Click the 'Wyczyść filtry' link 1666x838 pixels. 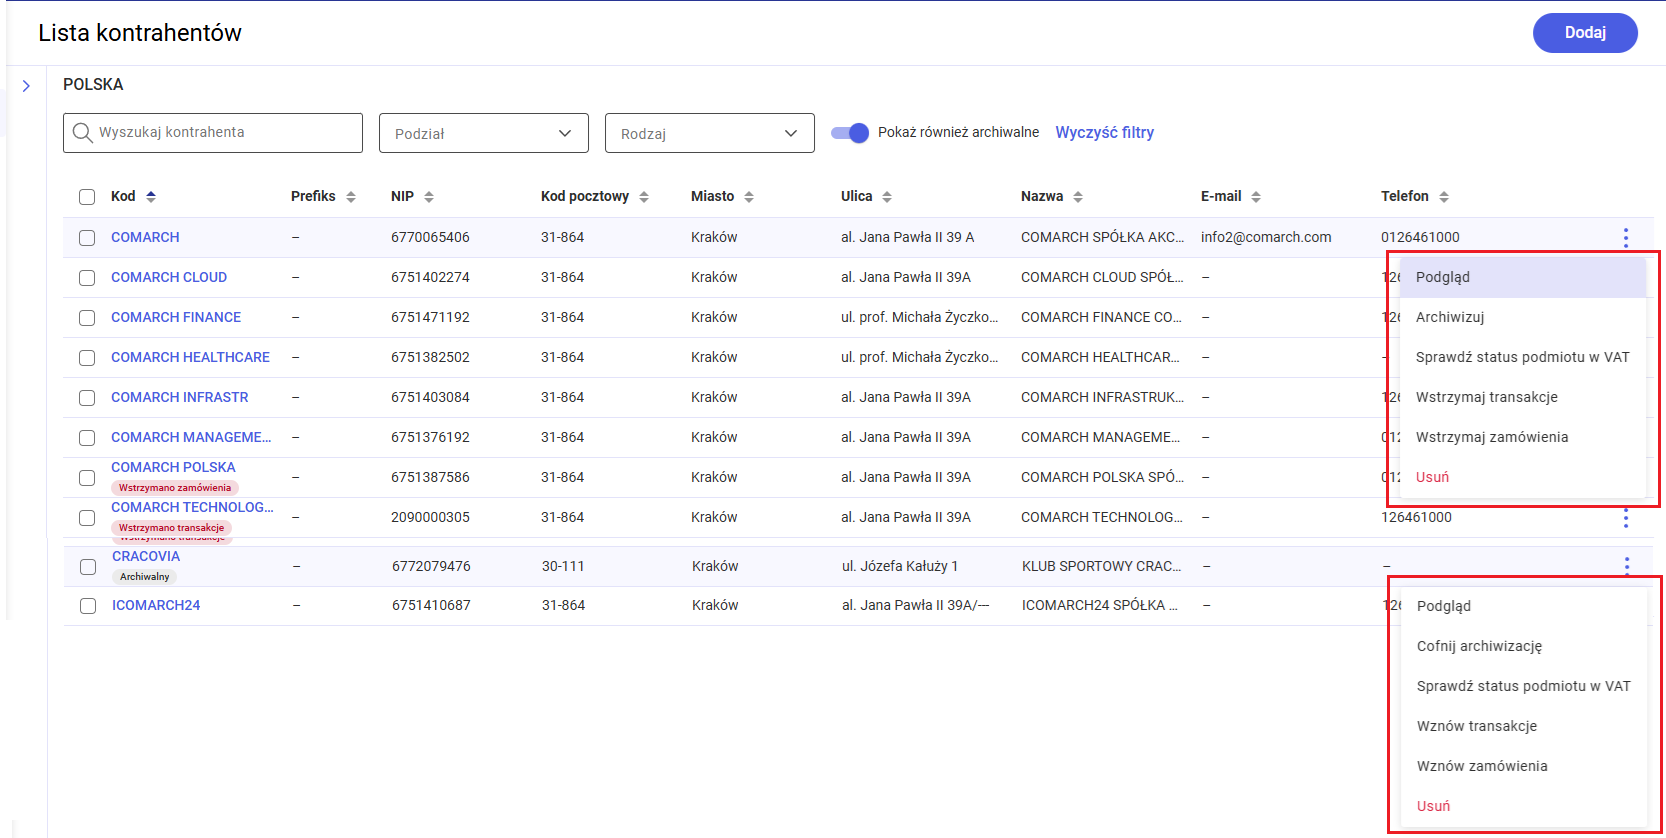pos(1104,133)
